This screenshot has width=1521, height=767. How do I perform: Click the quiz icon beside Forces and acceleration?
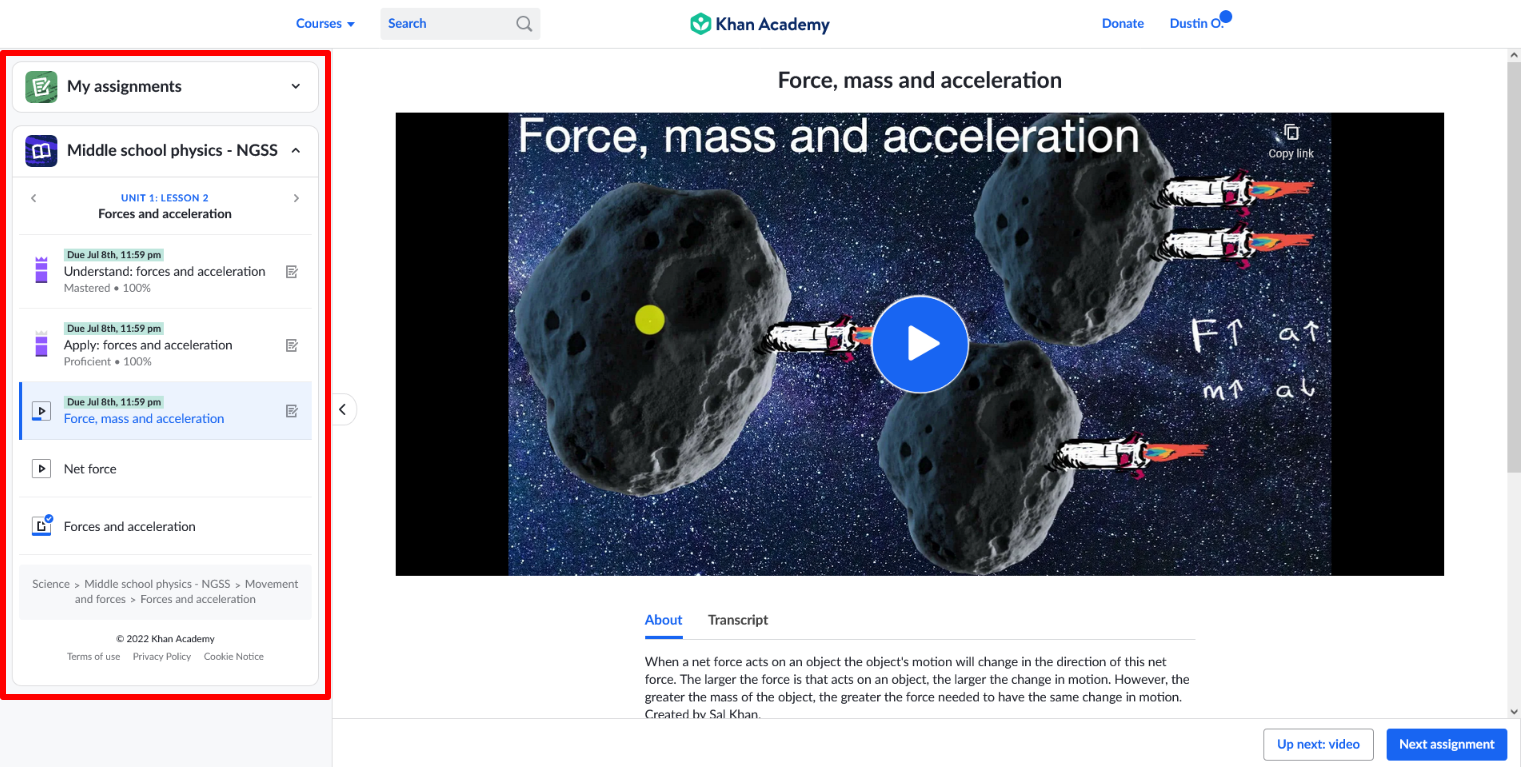pyautogui.click(x=41, y=525)
